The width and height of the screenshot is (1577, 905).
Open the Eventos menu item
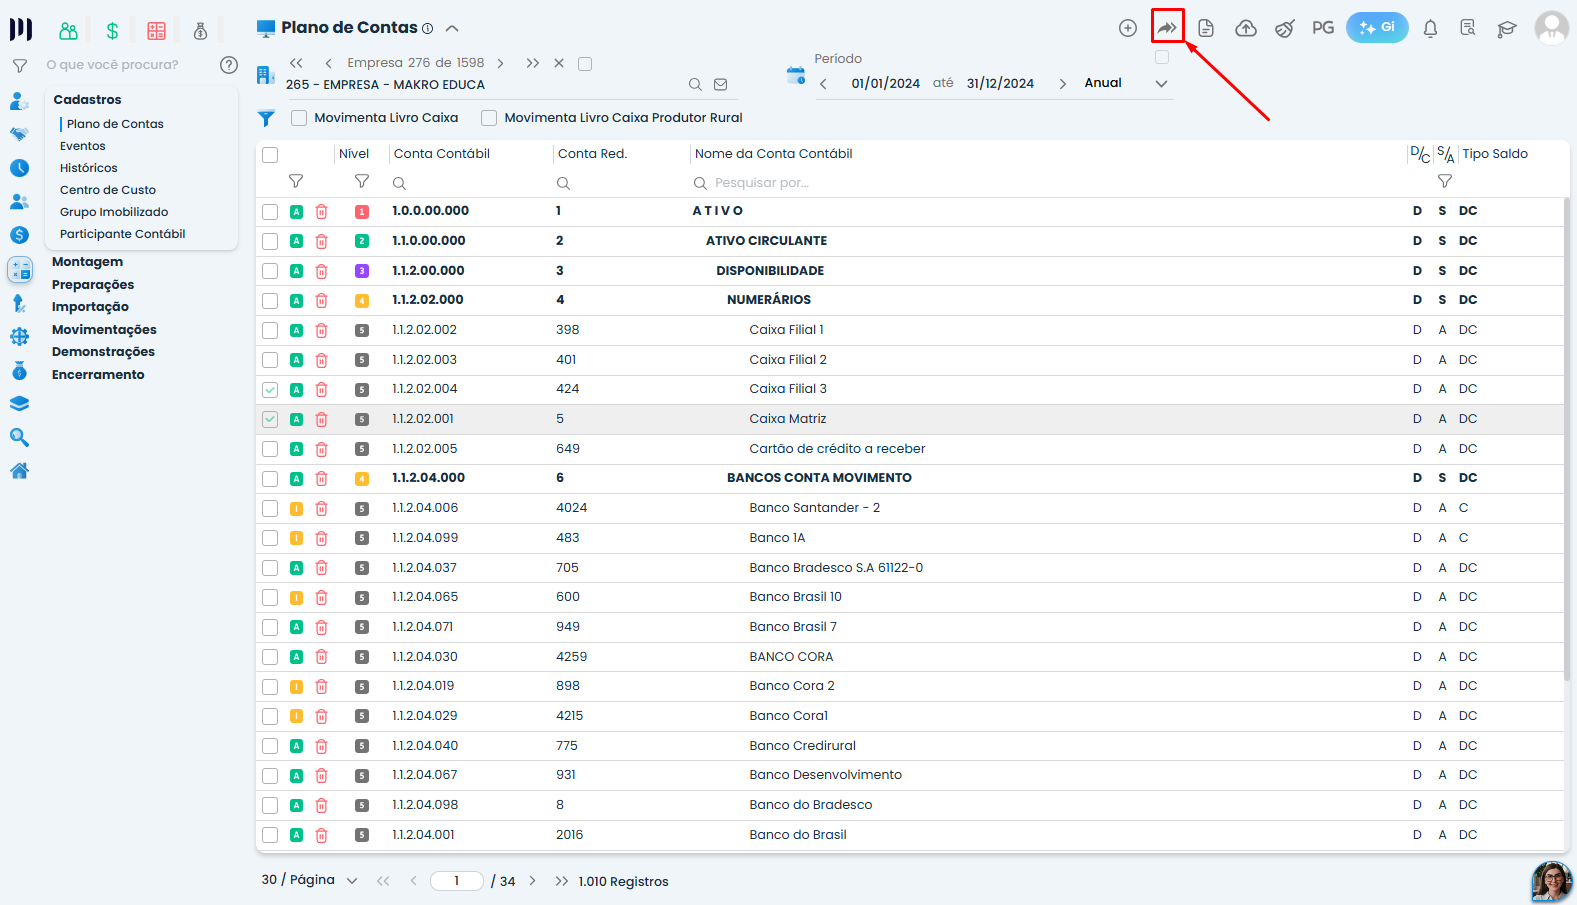point(83,146)
